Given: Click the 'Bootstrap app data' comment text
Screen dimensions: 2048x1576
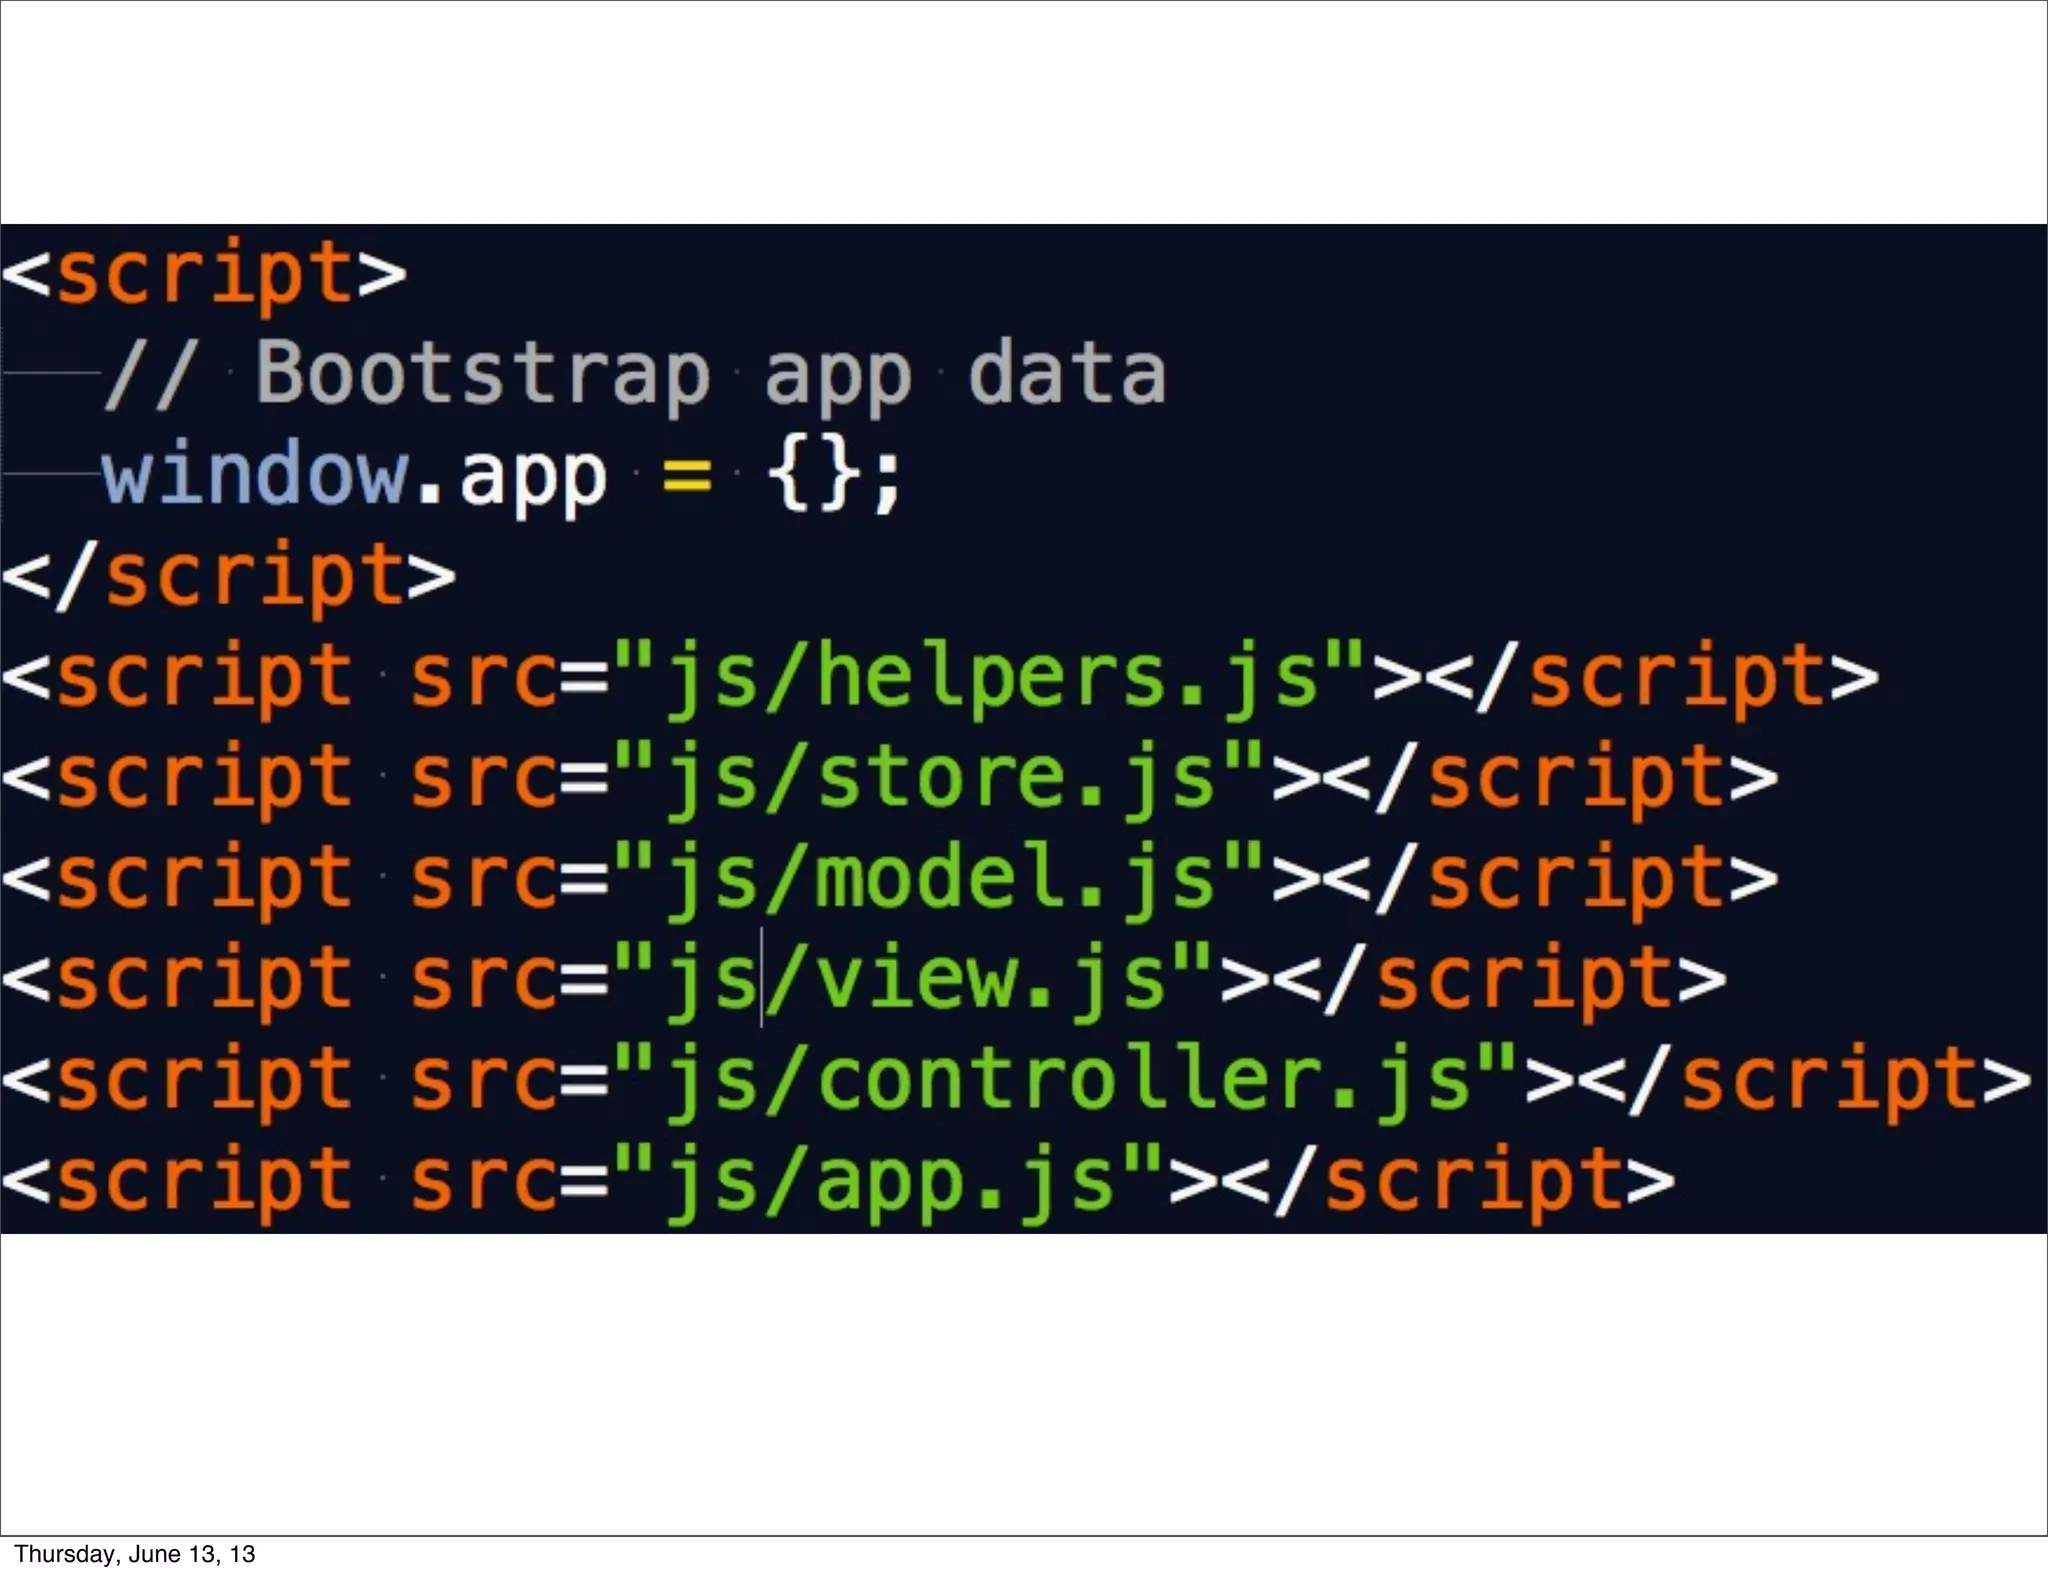Looking at the screenshot, I should point(710,374).
